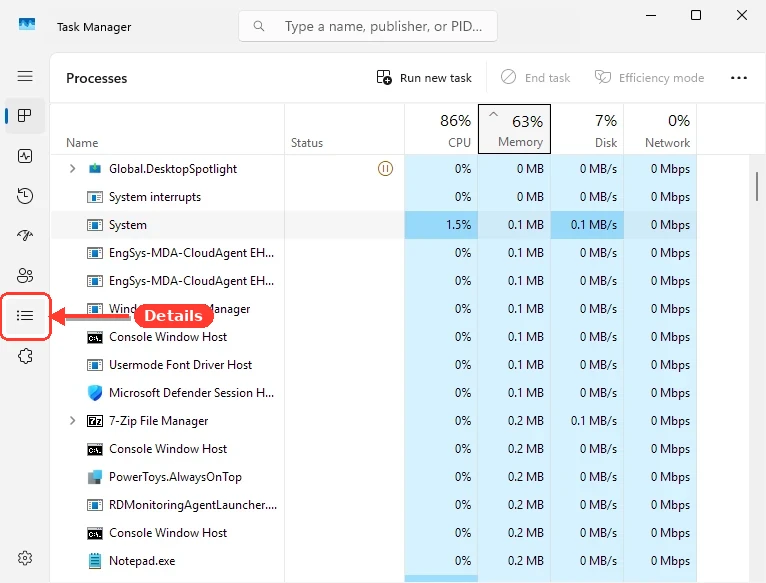Click the Global.DesktopSpotlight process icon
The image size is (766, 583).
pyautogui.click(x=95, y=169)
